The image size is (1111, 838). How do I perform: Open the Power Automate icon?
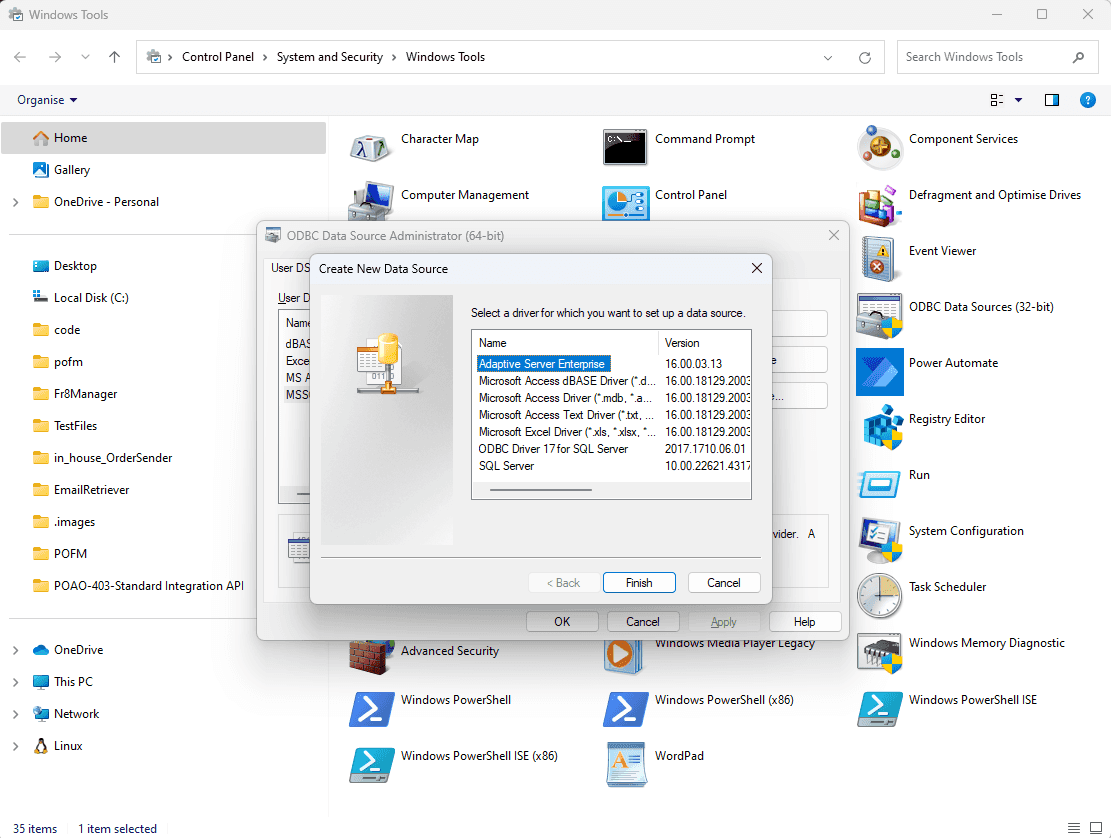point(879,372)
